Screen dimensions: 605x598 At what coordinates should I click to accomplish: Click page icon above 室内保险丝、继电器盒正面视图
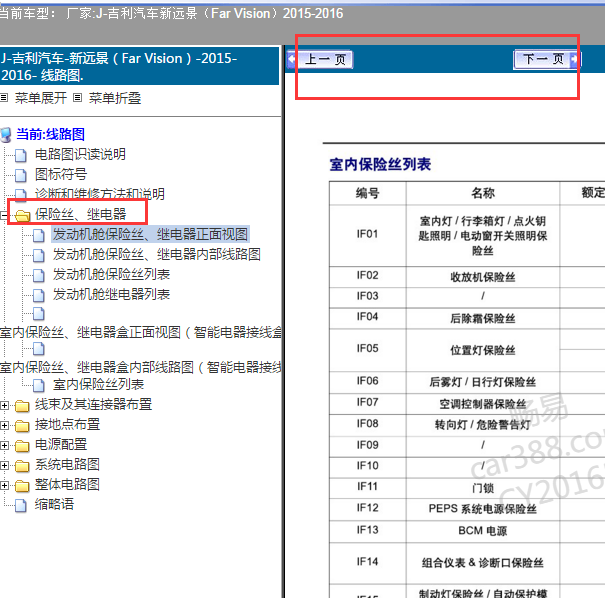(x=39, y=314)
